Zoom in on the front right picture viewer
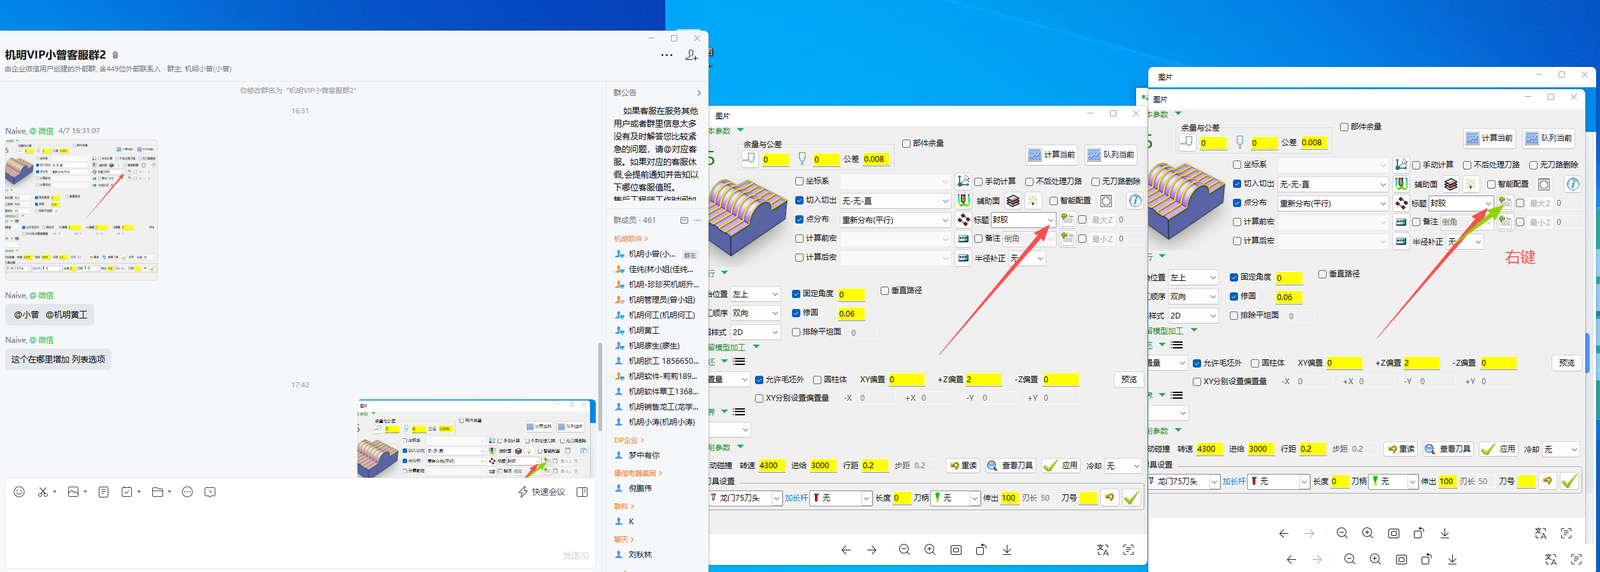Viewport: 1600px width, 572px height. pyautogui.click(x=1368, y=533)
